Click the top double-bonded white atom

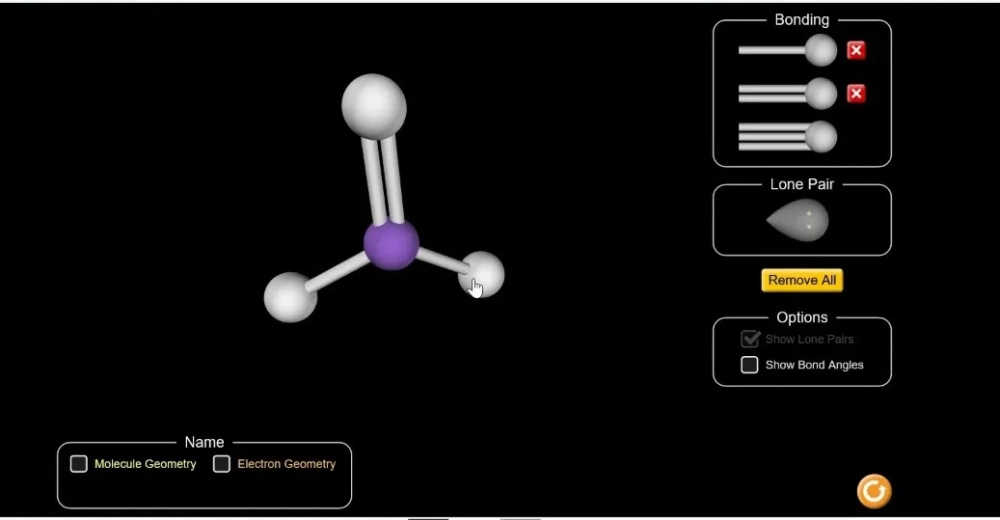click(374, 105)
